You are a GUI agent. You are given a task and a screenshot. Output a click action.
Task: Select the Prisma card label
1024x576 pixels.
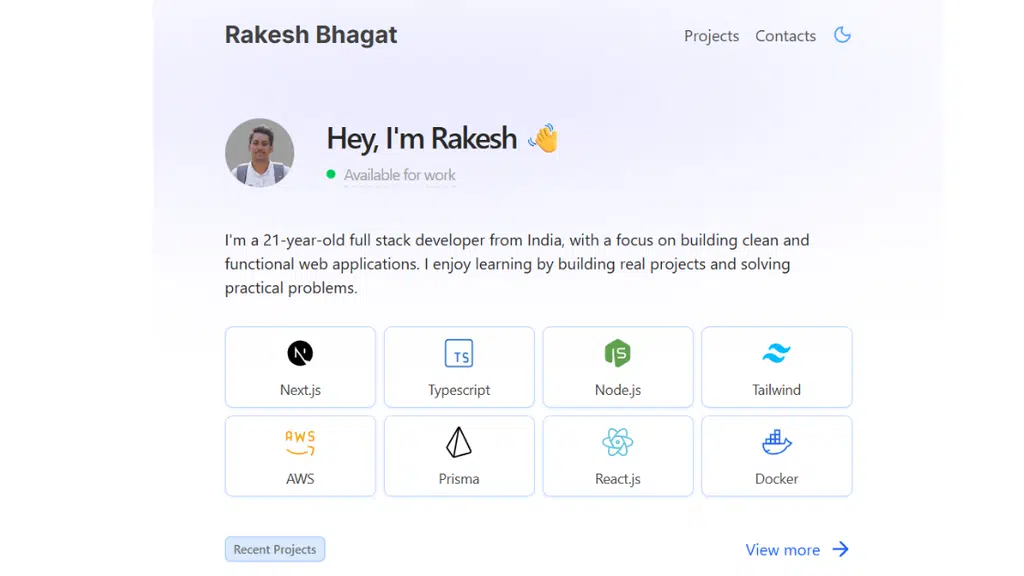[x=459, y=479]
